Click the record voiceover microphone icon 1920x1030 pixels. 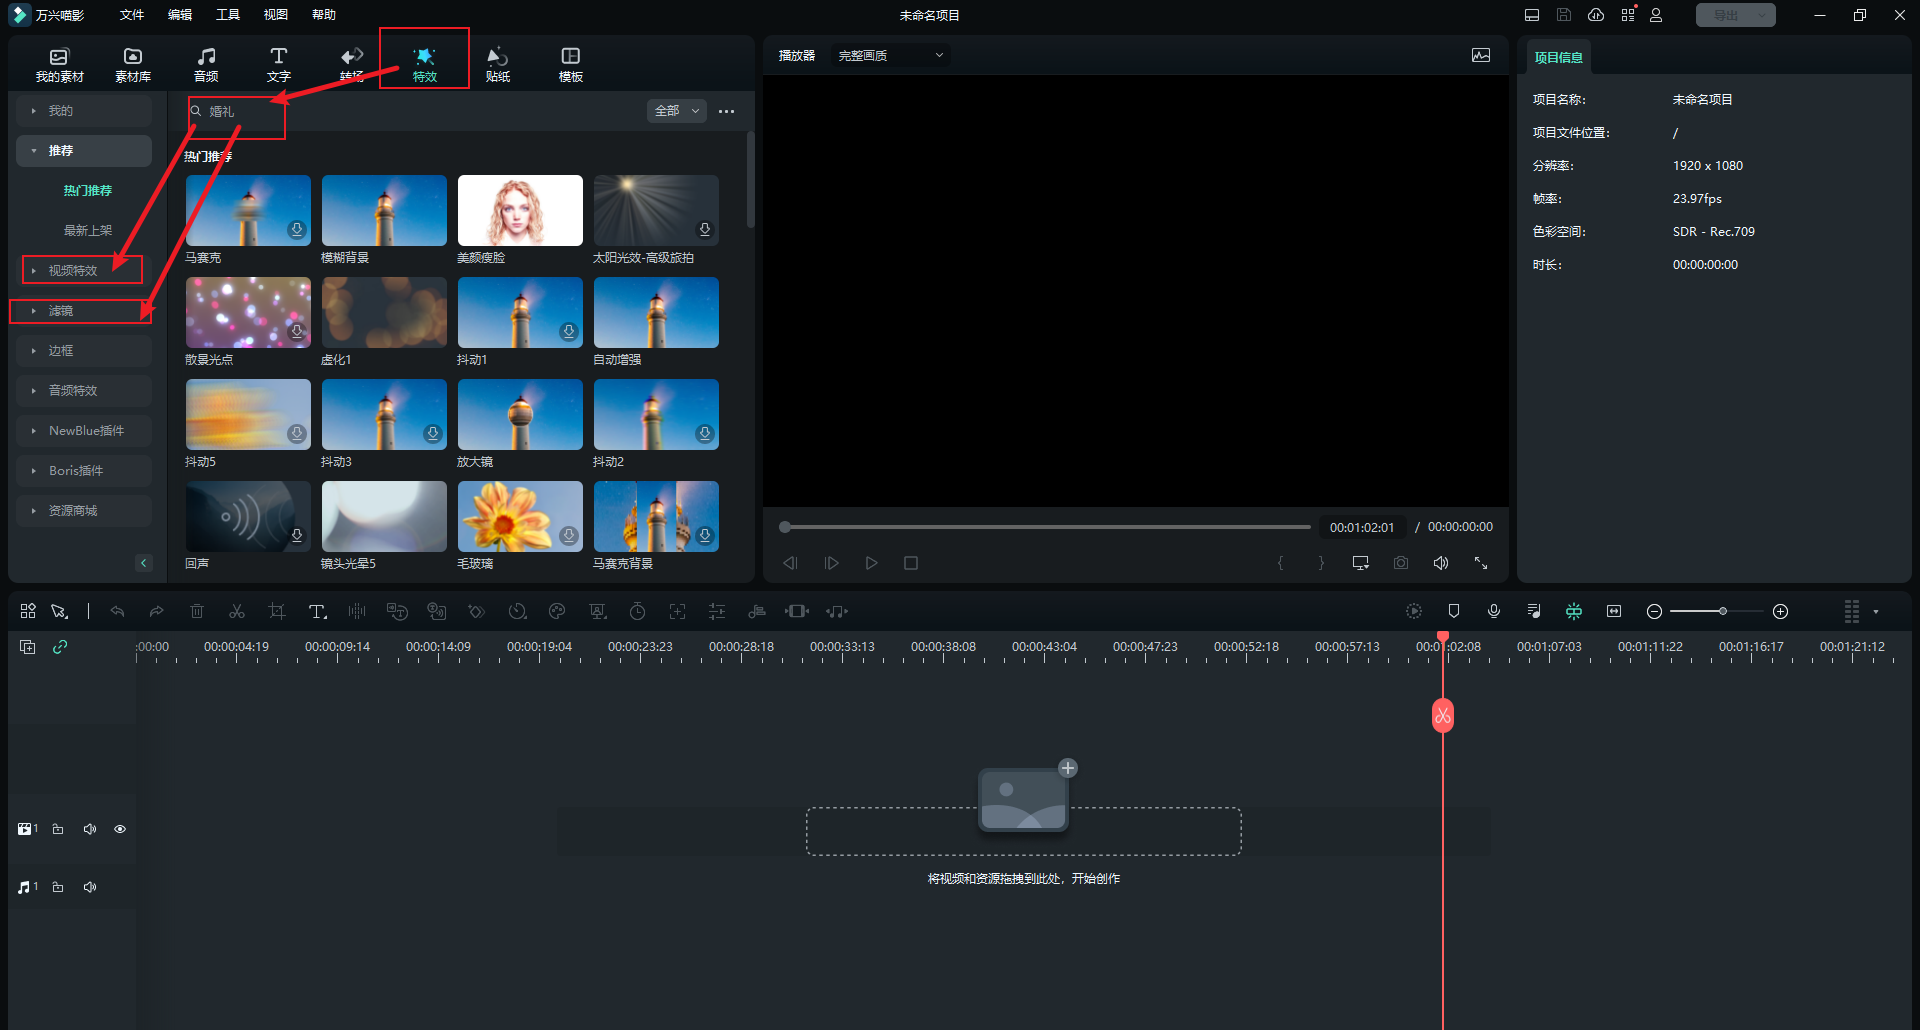(1494, 611)
